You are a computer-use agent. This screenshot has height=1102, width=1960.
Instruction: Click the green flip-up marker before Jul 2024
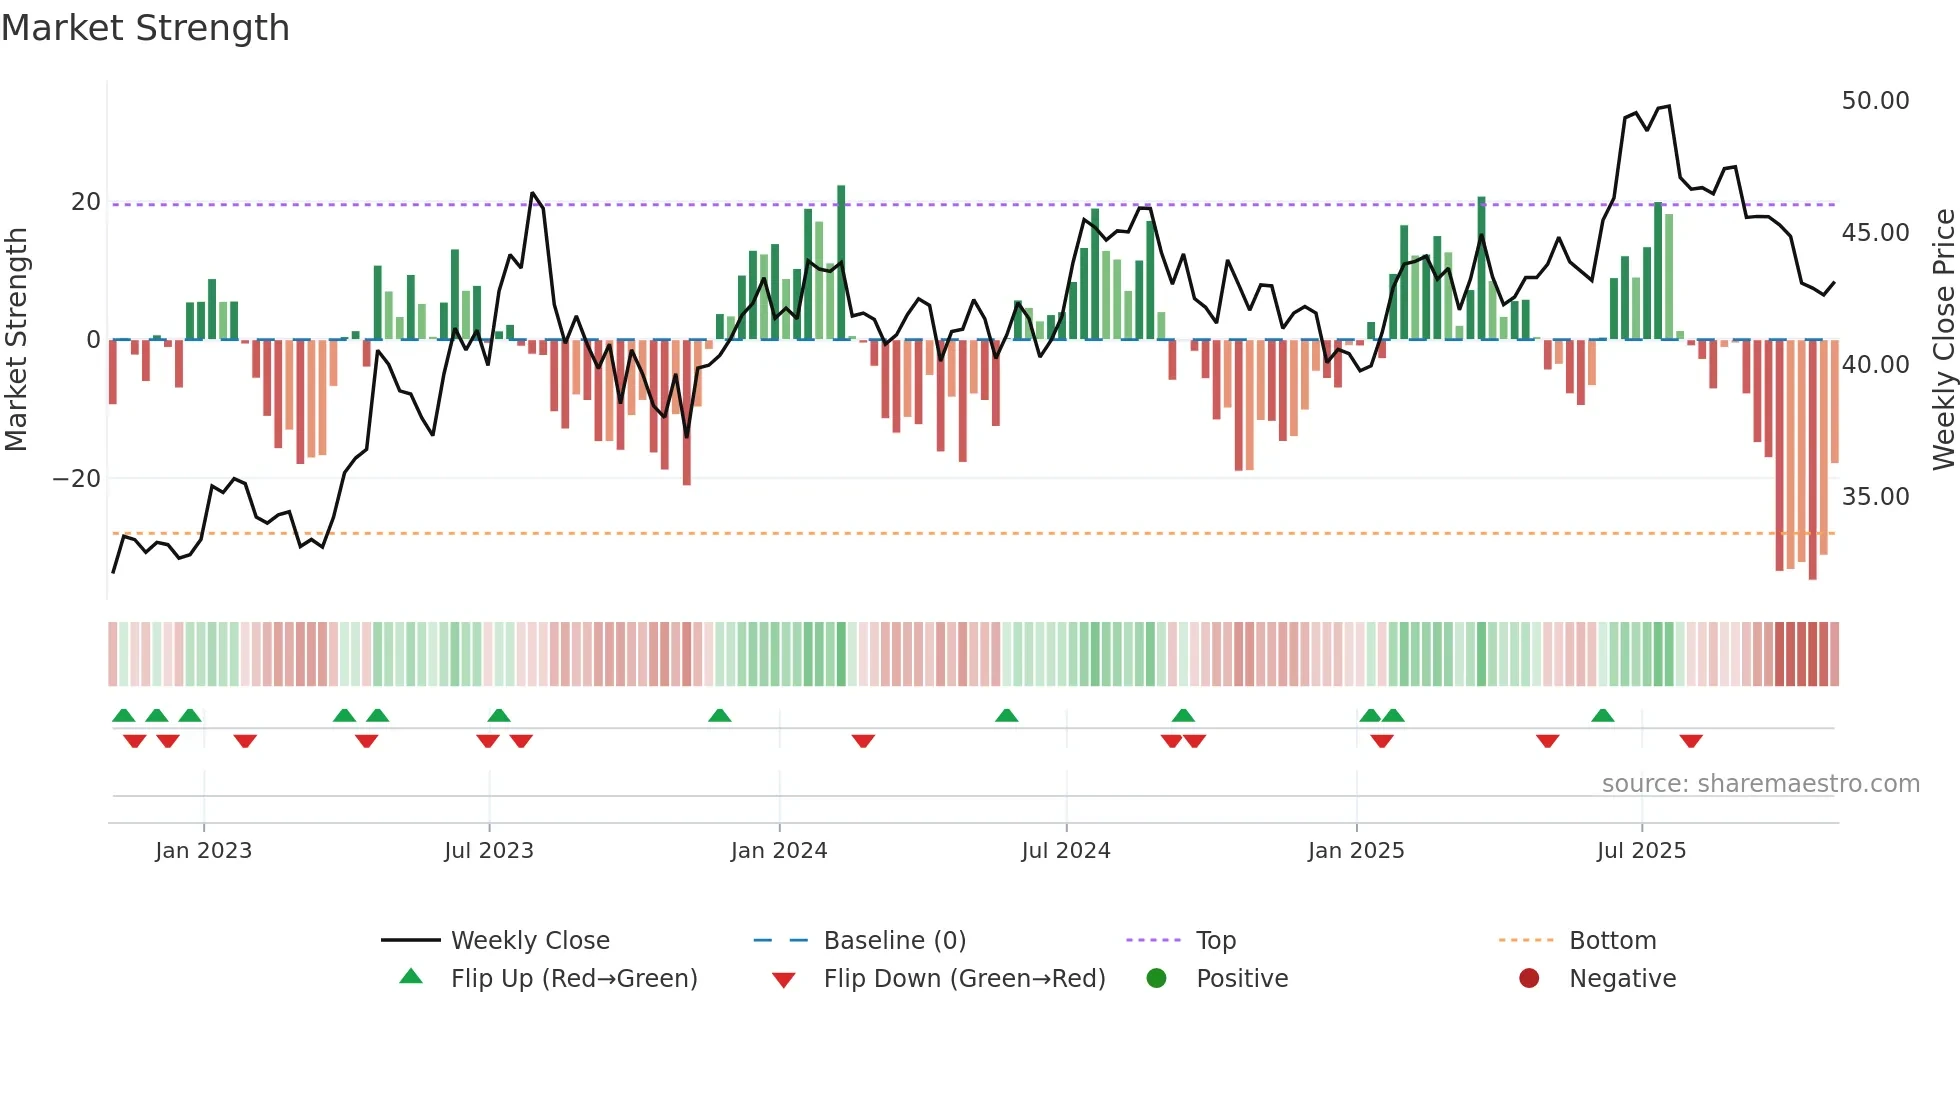tap(1007, 715)
